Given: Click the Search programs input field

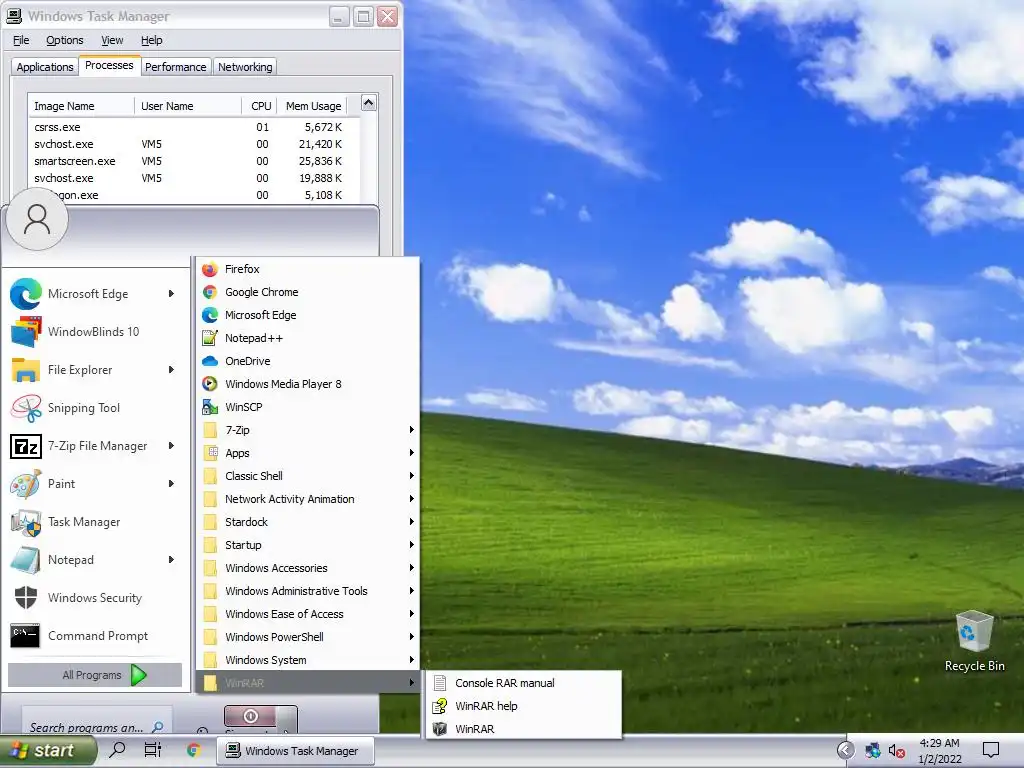Looking at the screenshot, I should click(x=96, y=726).
